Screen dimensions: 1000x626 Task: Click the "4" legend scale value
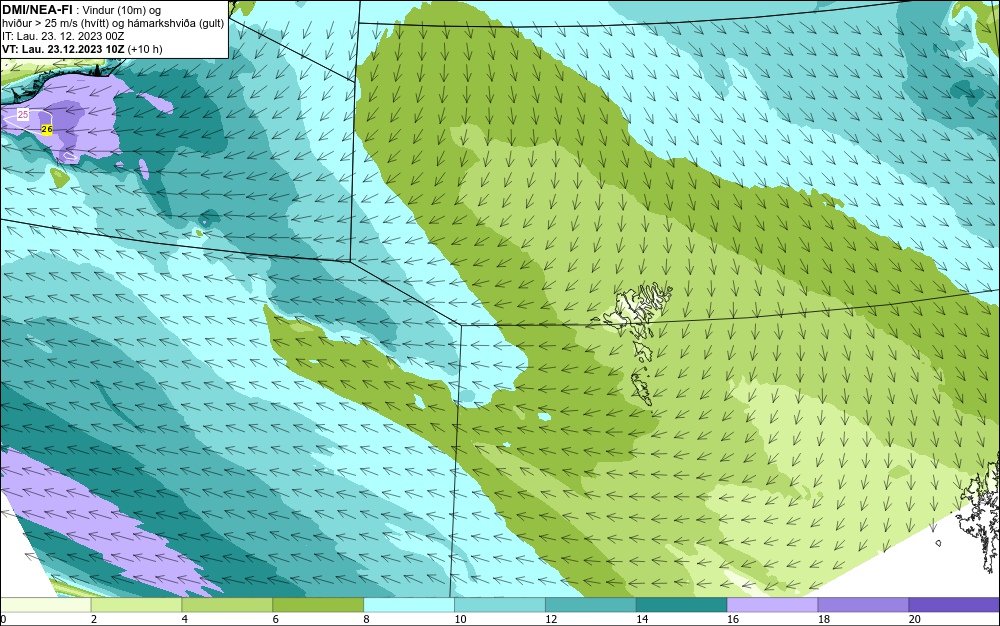click(x=184, y=619)
